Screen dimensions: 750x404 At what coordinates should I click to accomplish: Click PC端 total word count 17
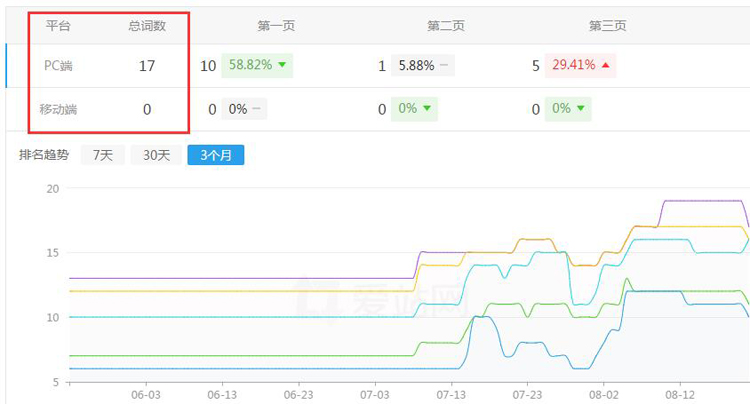click(x=147, y=66)
